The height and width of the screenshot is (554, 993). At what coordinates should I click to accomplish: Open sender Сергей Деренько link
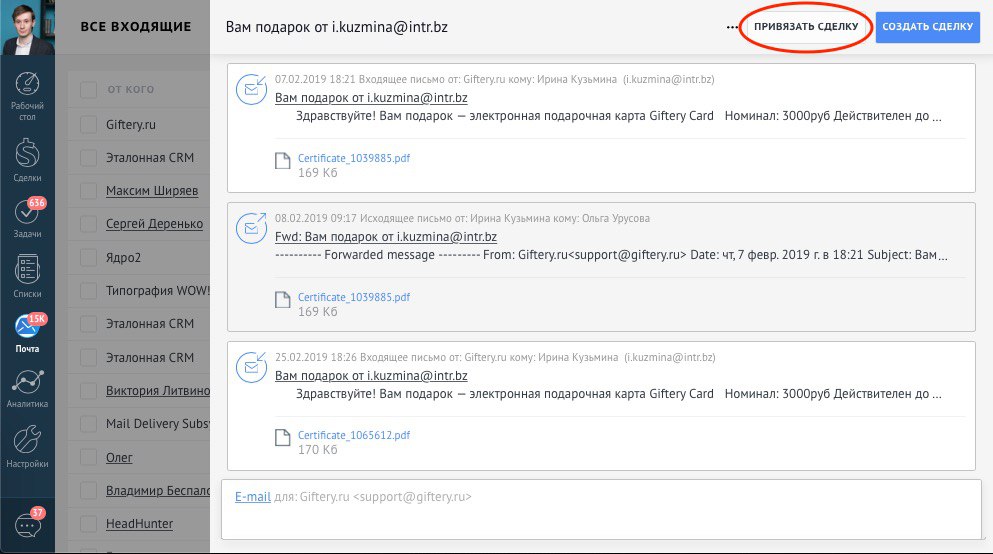point(155,223)
